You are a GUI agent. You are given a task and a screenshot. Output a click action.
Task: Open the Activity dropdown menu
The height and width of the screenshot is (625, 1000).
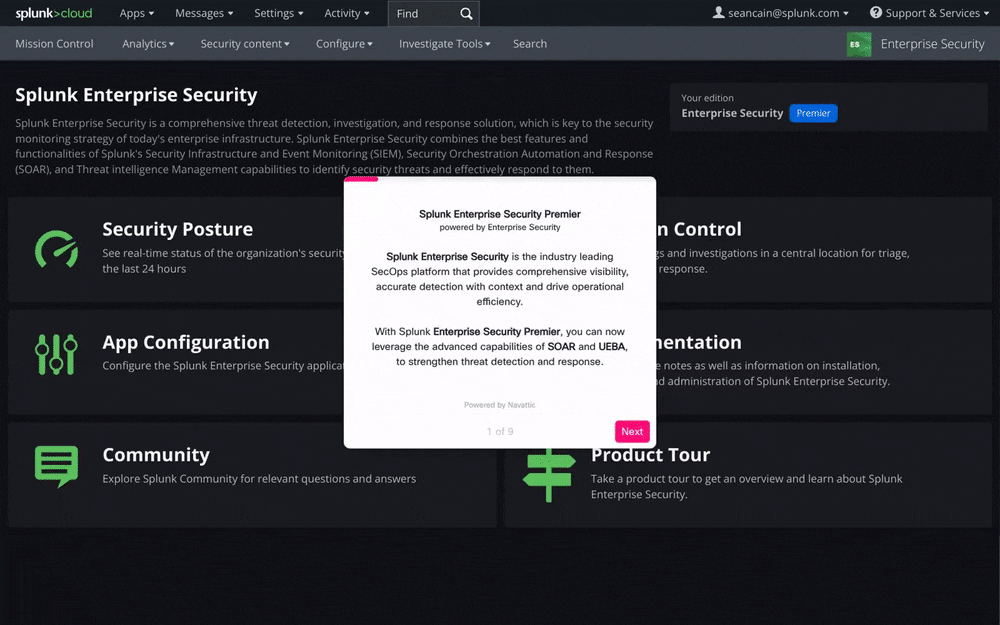pos(347,14)
